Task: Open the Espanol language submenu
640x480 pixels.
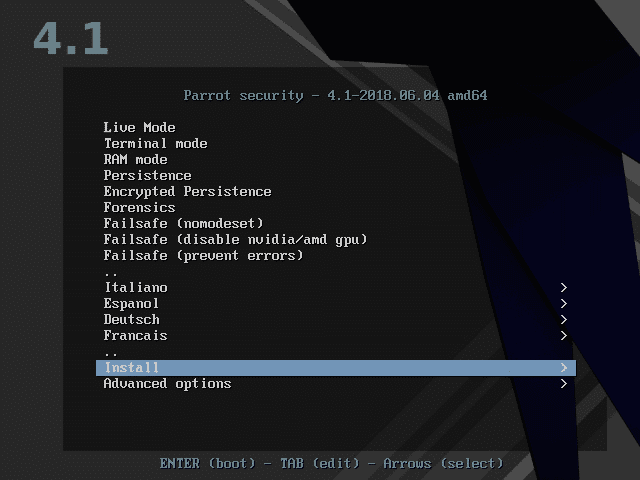Action: (x=131, y=303)
